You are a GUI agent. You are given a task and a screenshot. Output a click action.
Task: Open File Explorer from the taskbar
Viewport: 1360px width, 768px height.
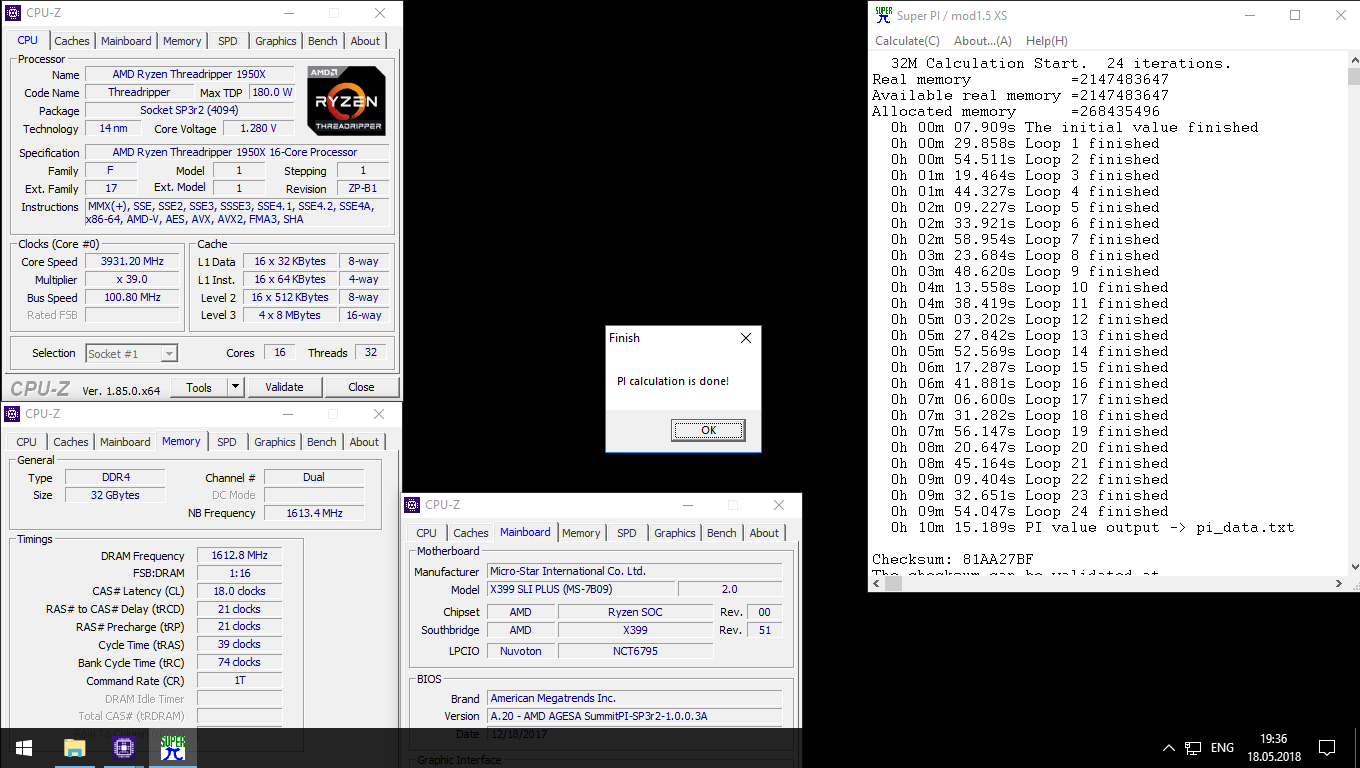pos(74,747)
